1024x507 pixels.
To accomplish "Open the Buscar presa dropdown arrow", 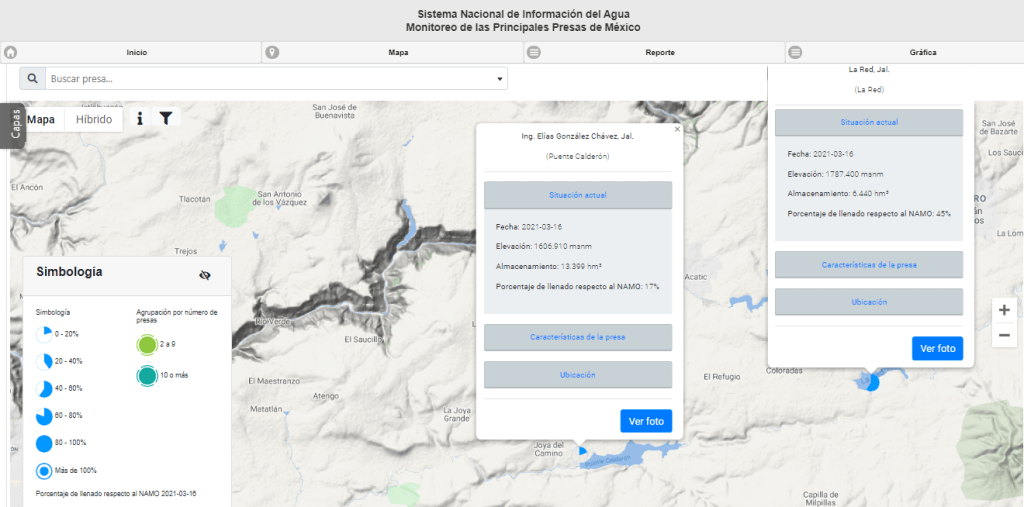I will 500,79.
